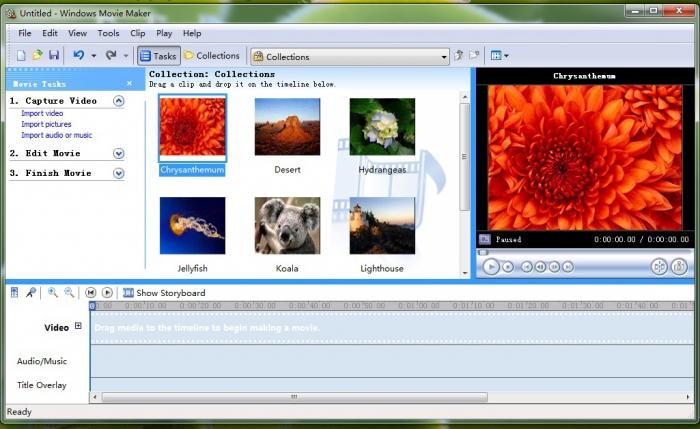The image size is (700, 429).
Task: Play the preview in the monitor
Action: (491, 267)
